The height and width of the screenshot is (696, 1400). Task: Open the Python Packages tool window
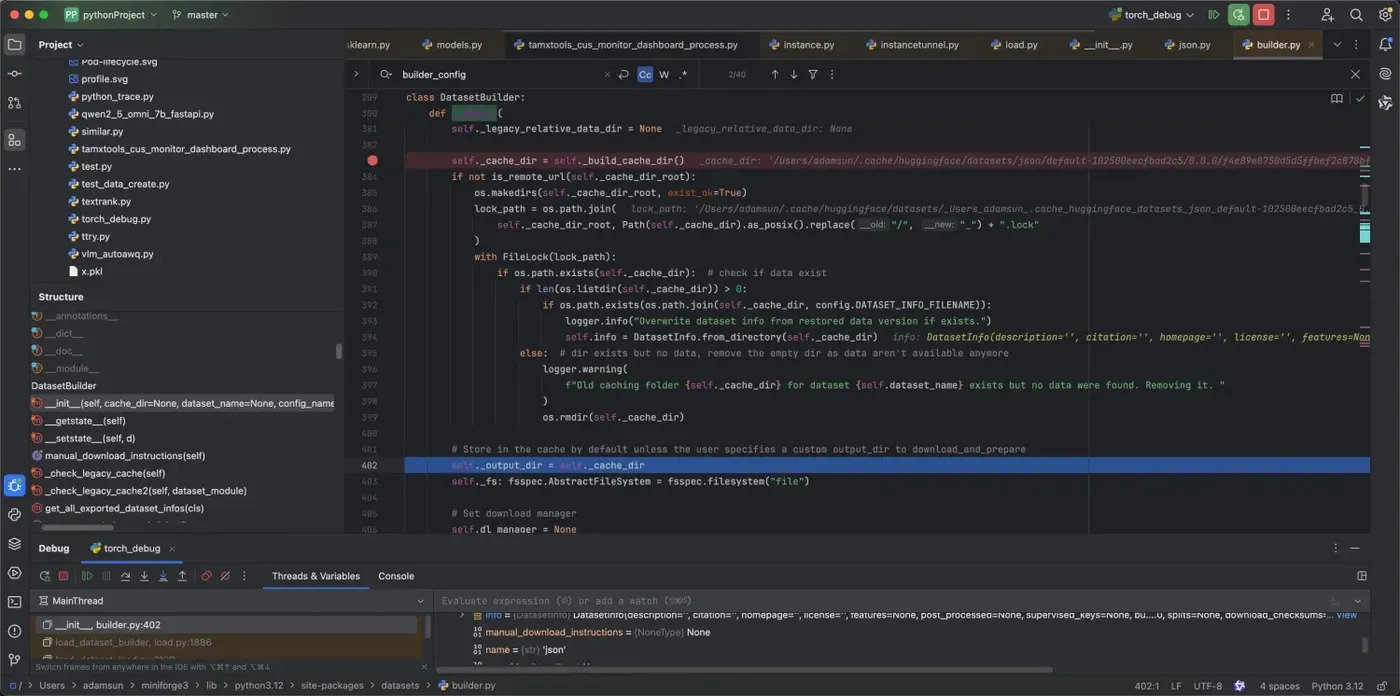[x=14, y=515]
